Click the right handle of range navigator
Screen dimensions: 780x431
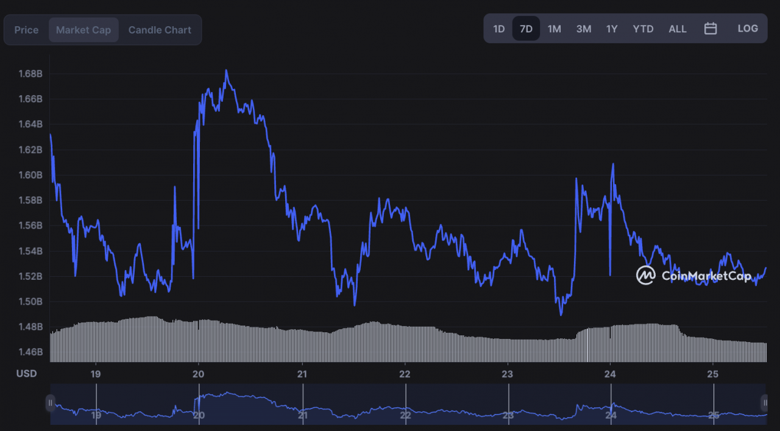766,403
